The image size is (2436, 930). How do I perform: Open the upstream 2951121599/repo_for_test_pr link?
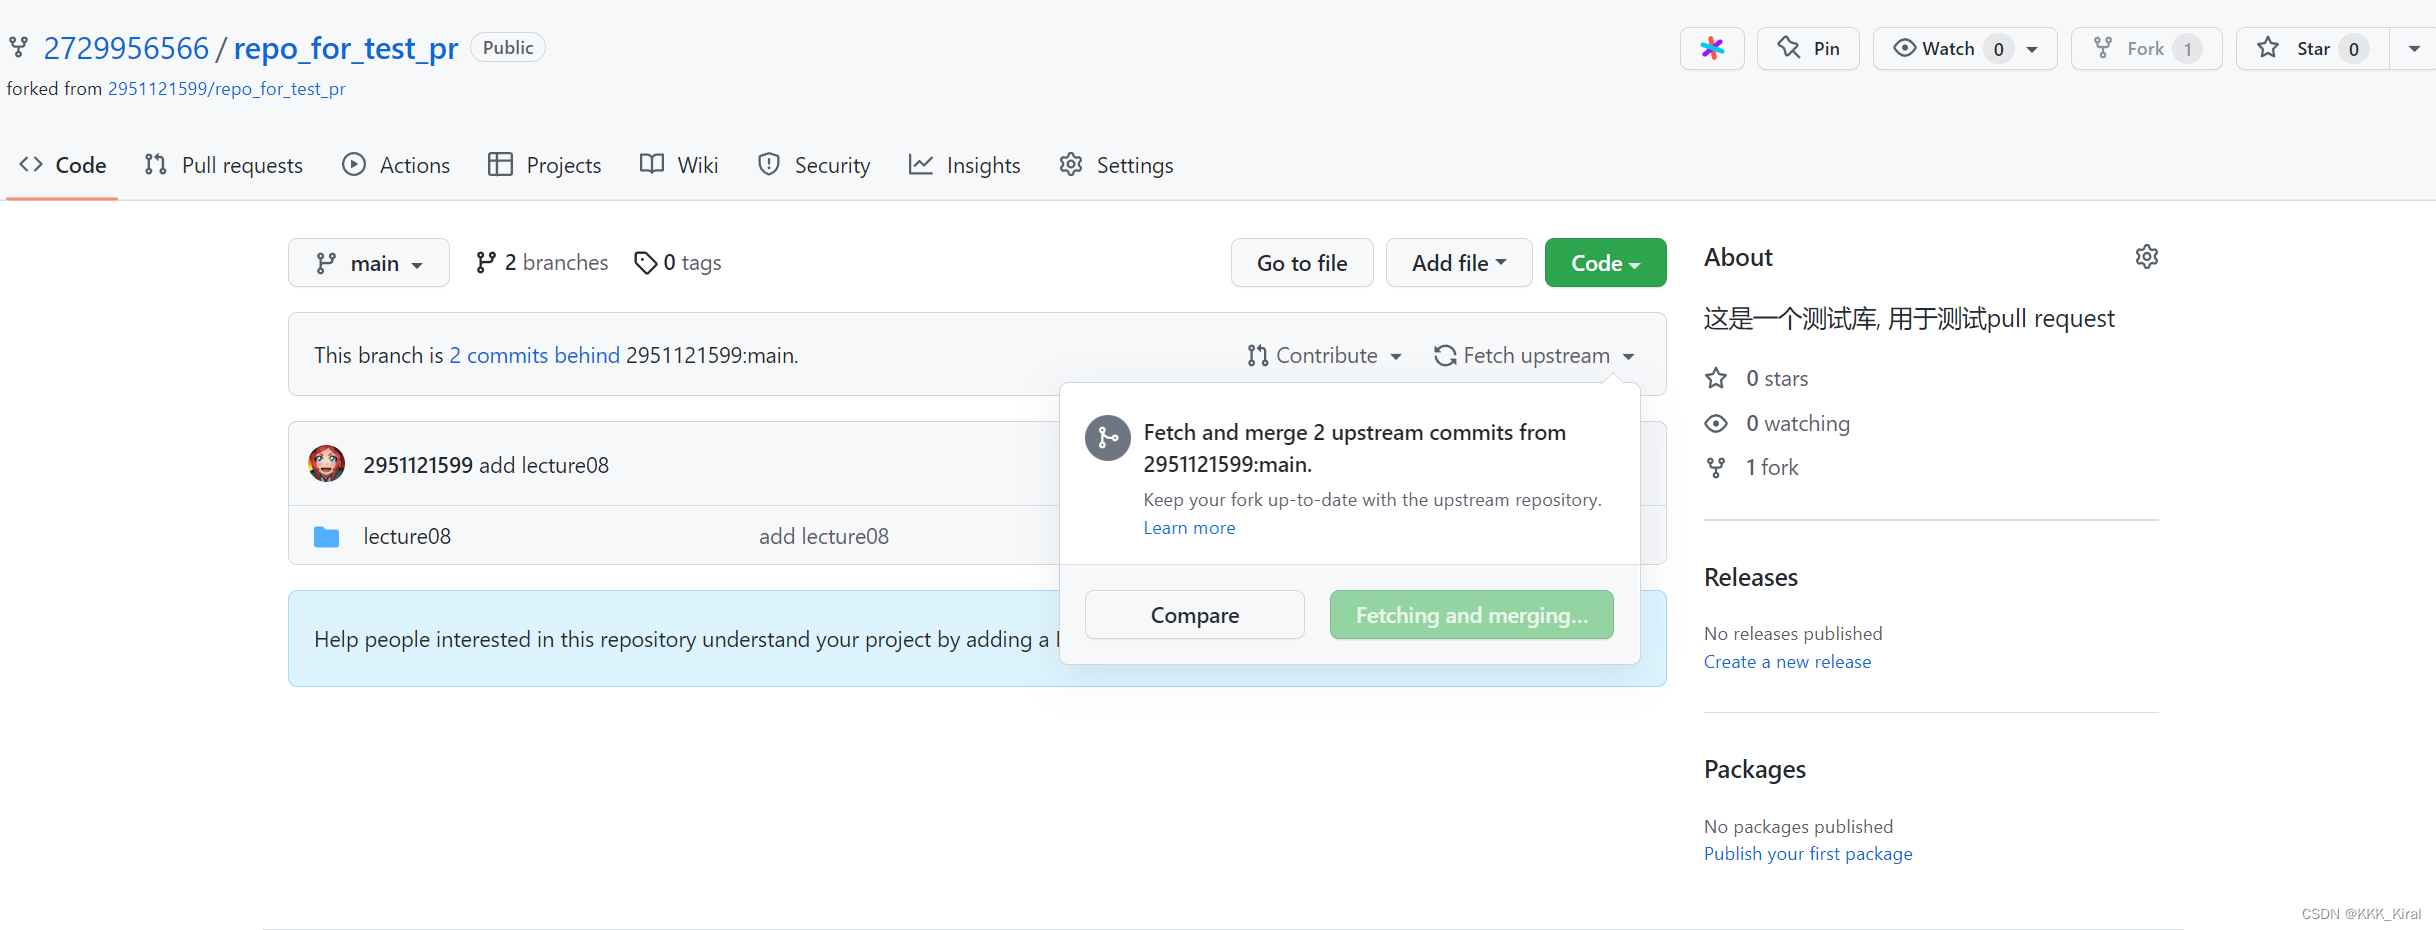[227, 89]
